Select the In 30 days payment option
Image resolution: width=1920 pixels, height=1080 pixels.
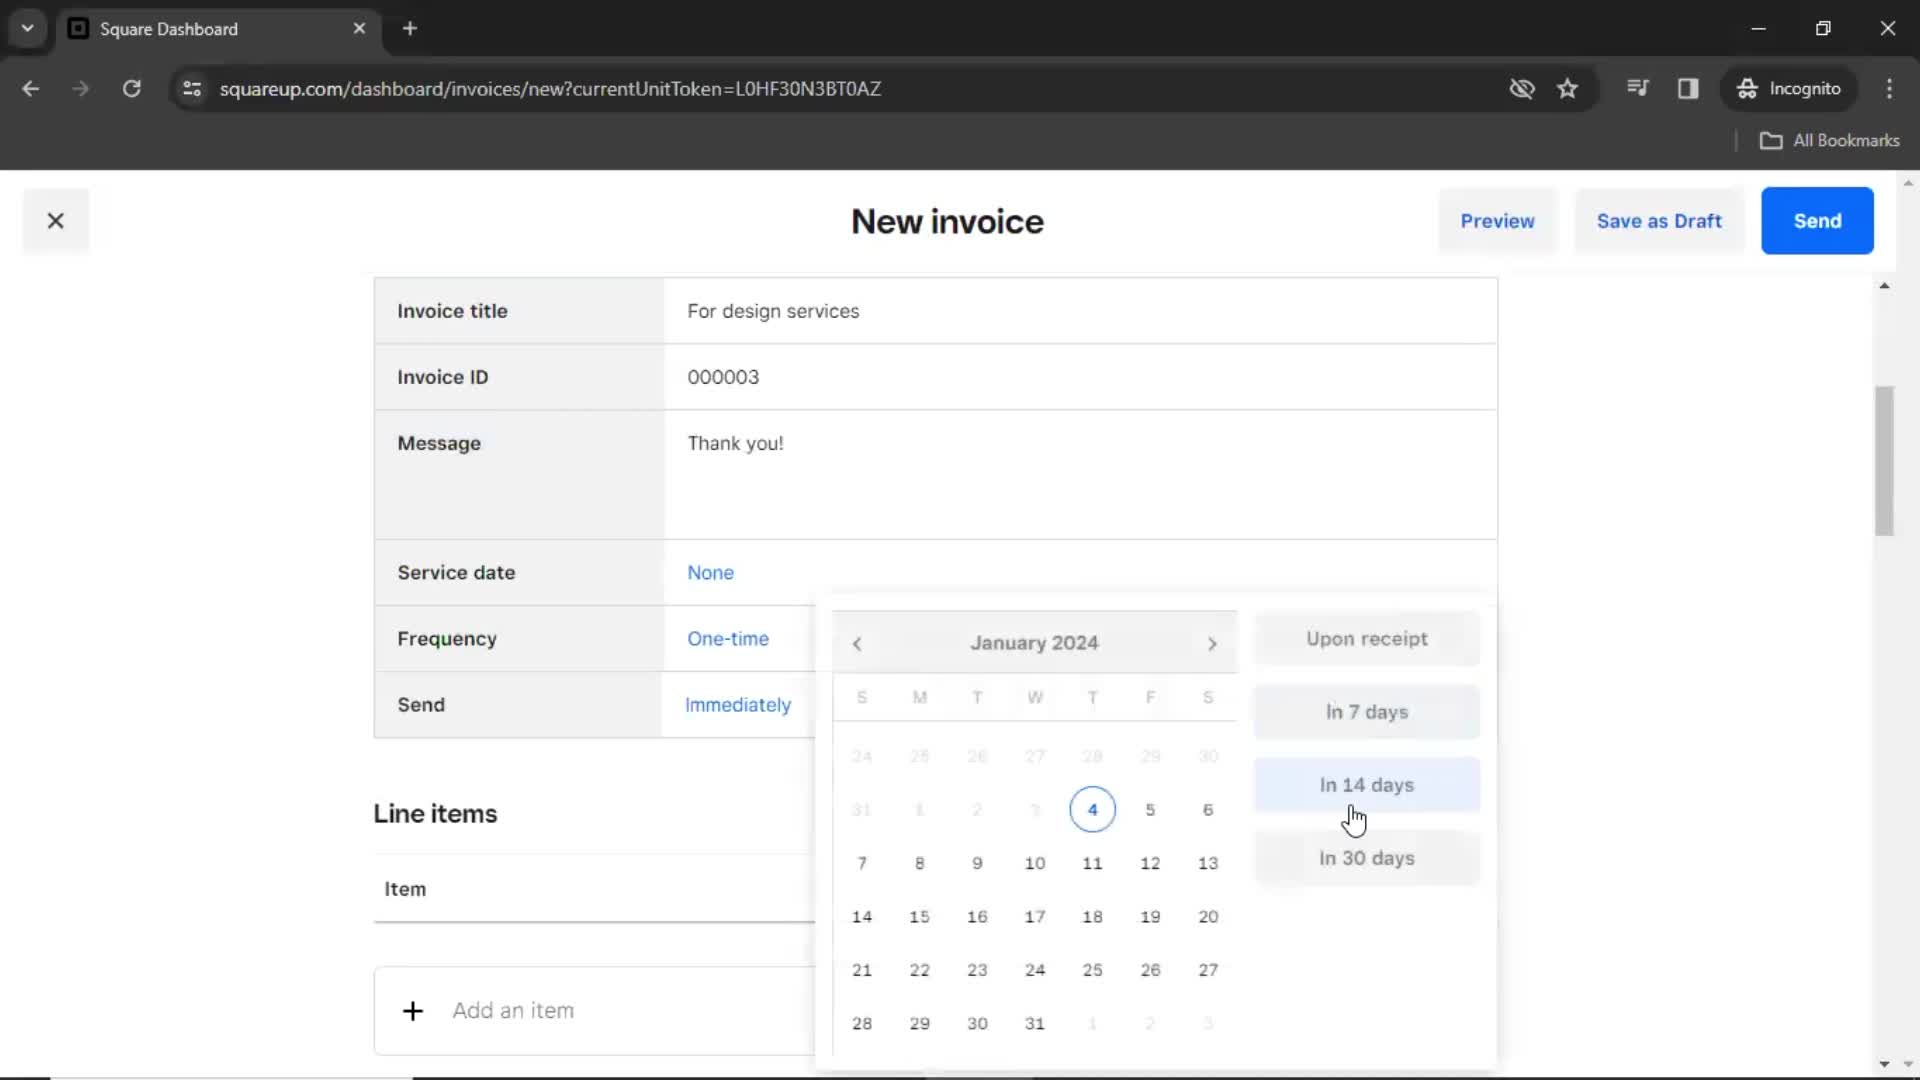click(x=1366, y=857)
